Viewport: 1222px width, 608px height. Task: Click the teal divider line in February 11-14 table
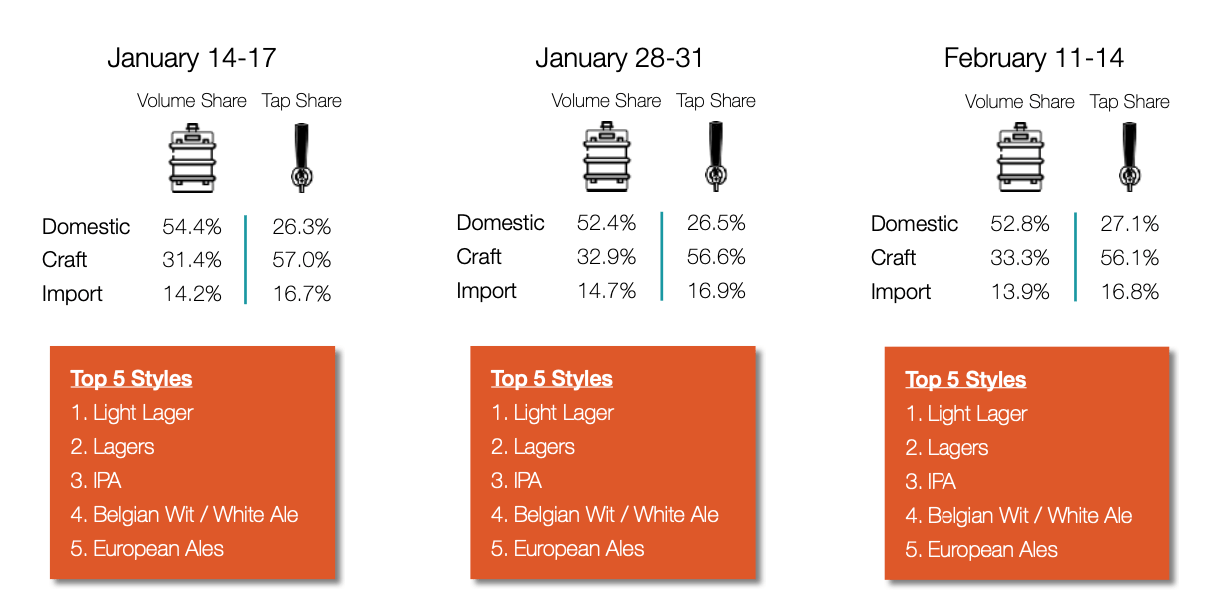[x=1075, y=257]
